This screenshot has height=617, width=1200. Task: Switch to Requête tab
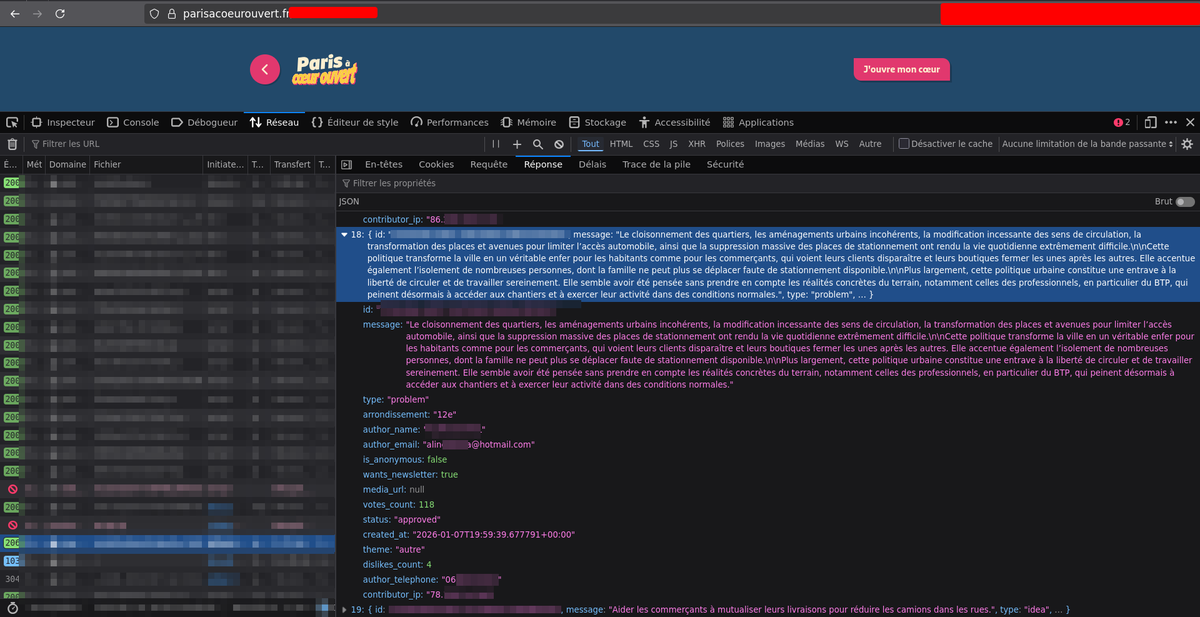tap(489, 164)
